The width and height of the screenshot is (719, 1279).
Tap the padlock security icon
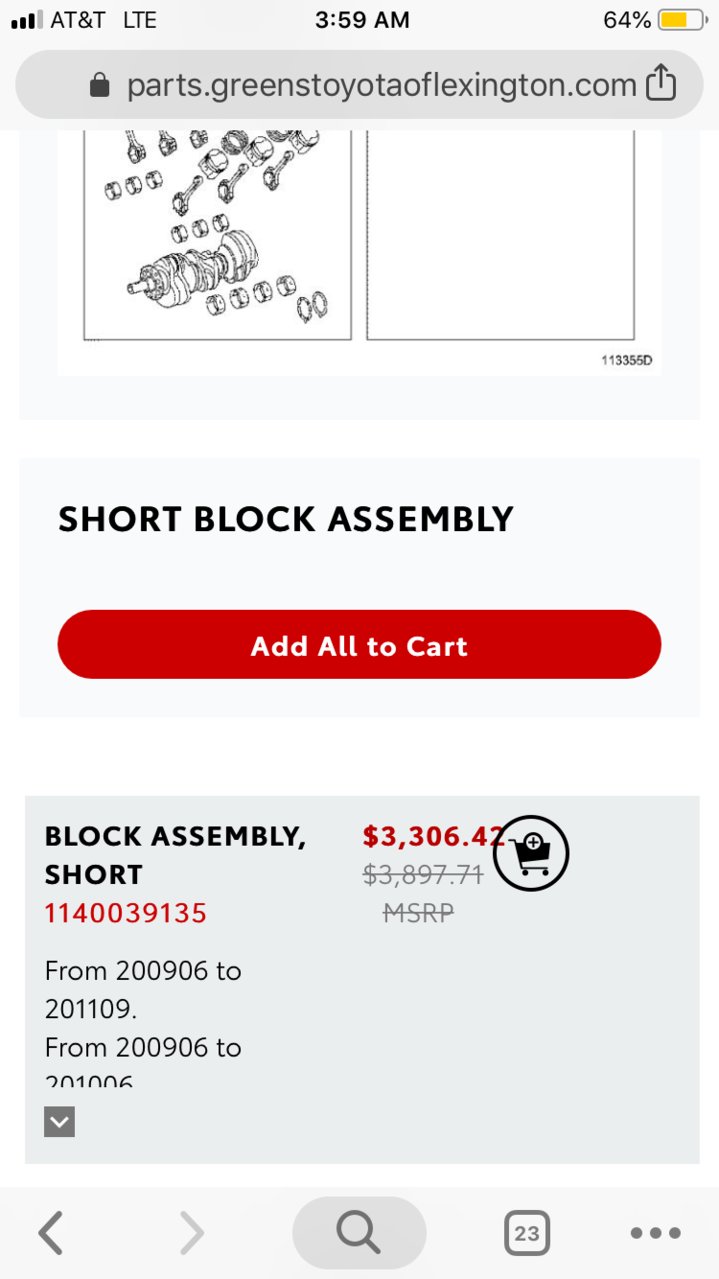point(99,86)
